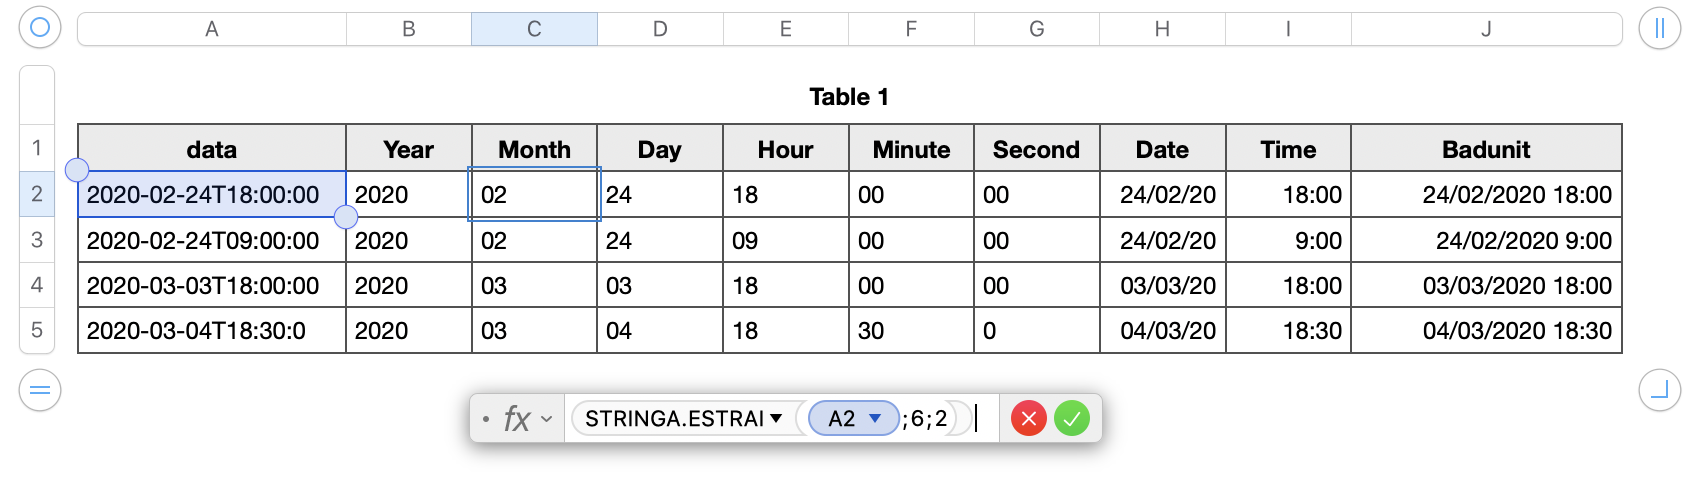Select column J header
1702x478 pixels.
click(x=1486, y=29)
